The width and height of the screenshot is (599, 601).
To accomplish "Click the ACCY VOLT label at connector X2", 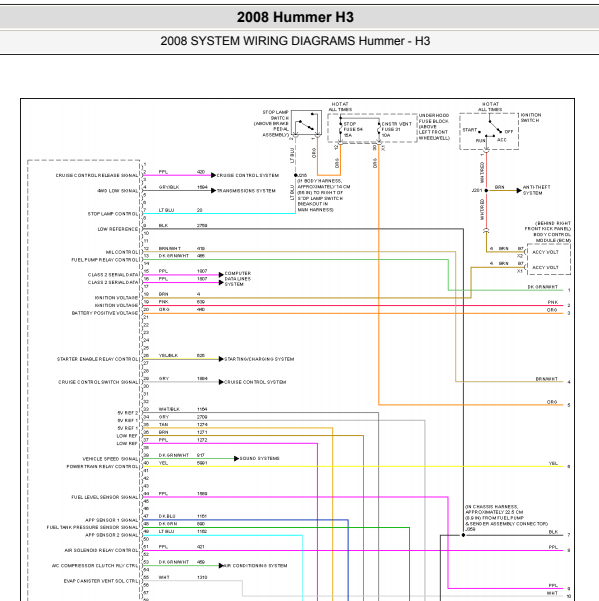I will click(x=545, y=252).
